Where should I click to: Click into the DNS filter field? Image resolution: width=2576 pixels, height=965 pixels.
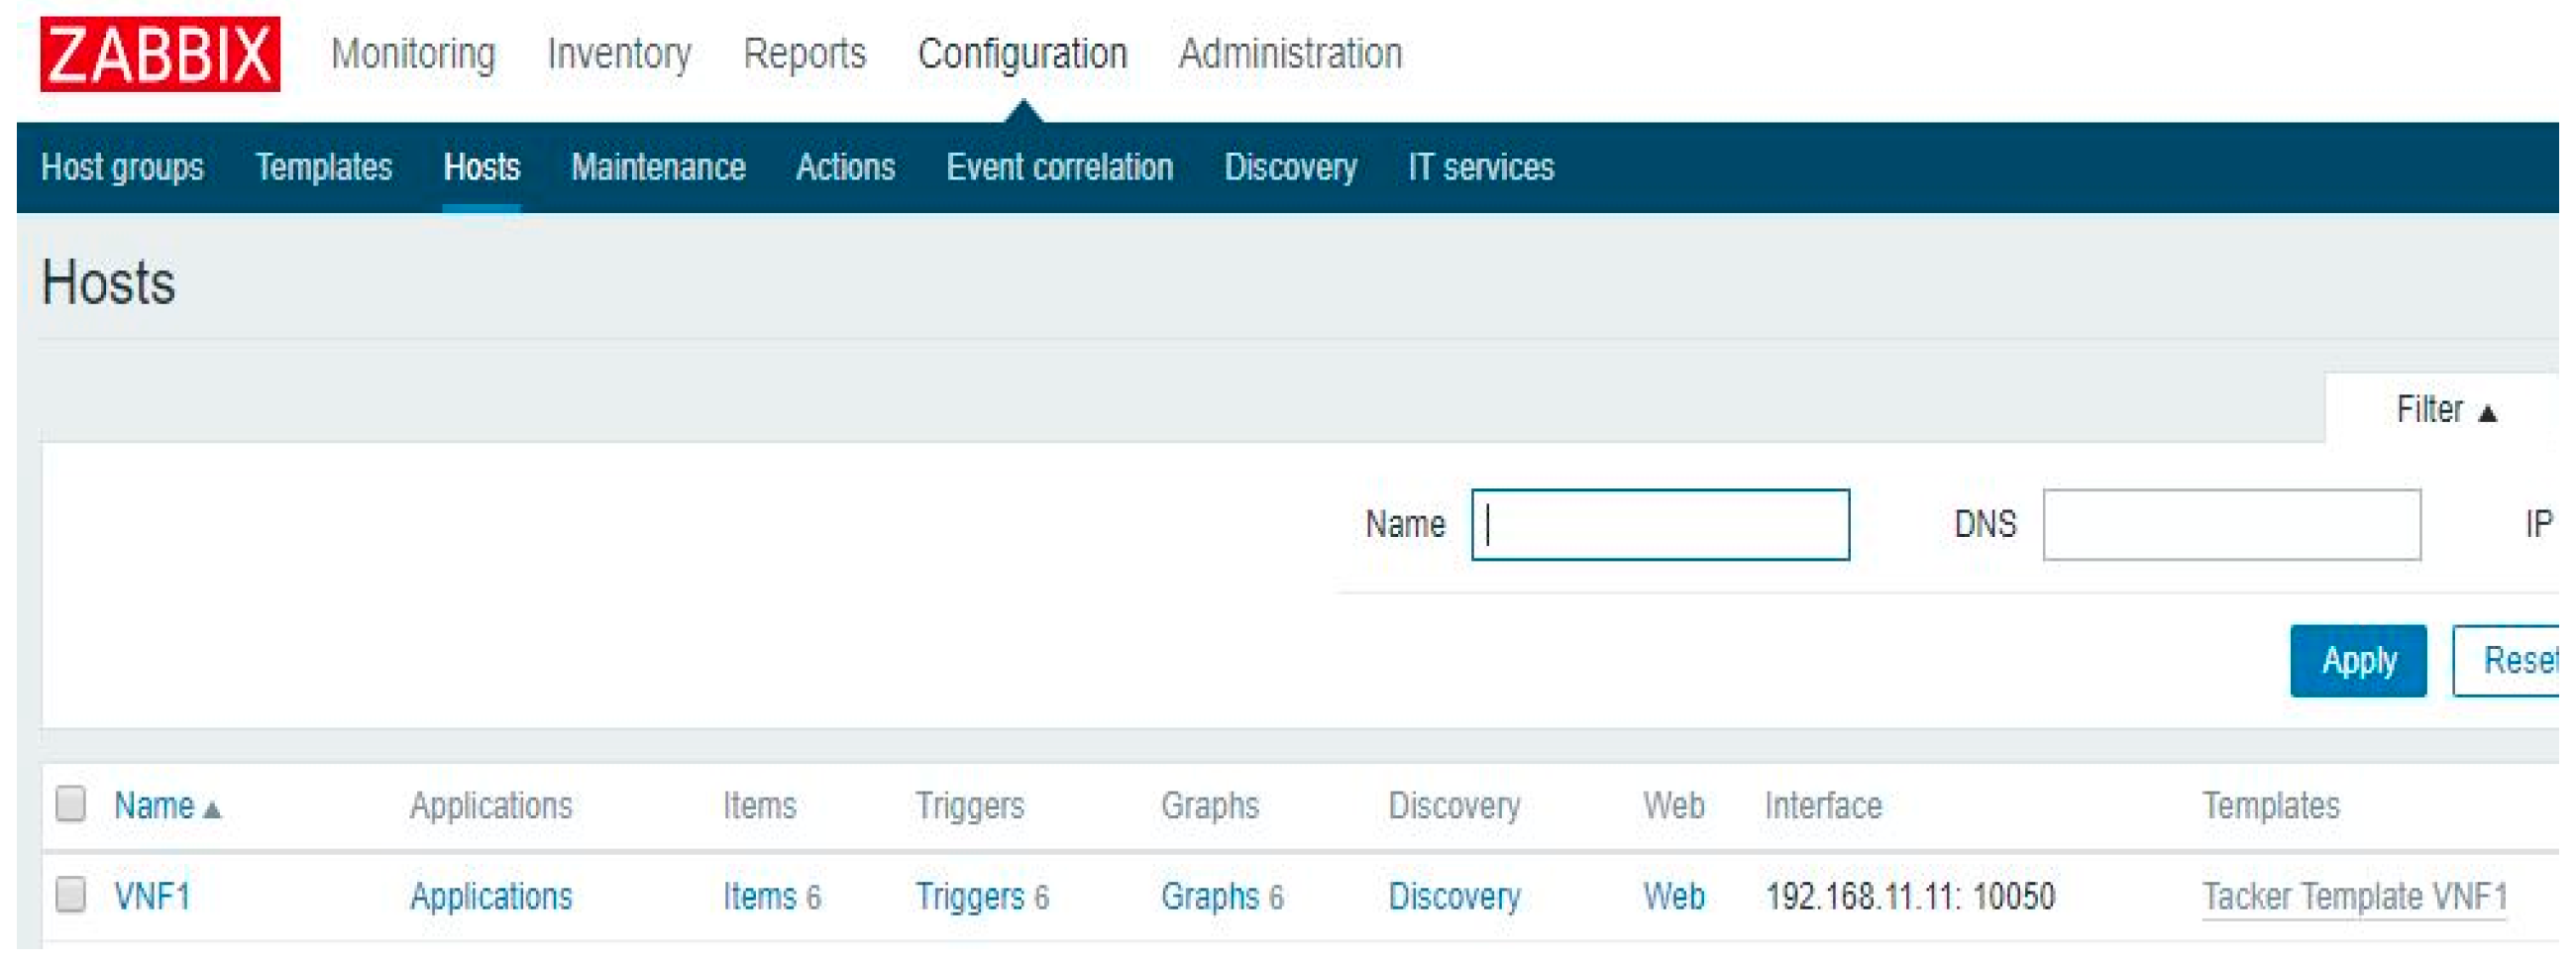tap(2231, 525)
